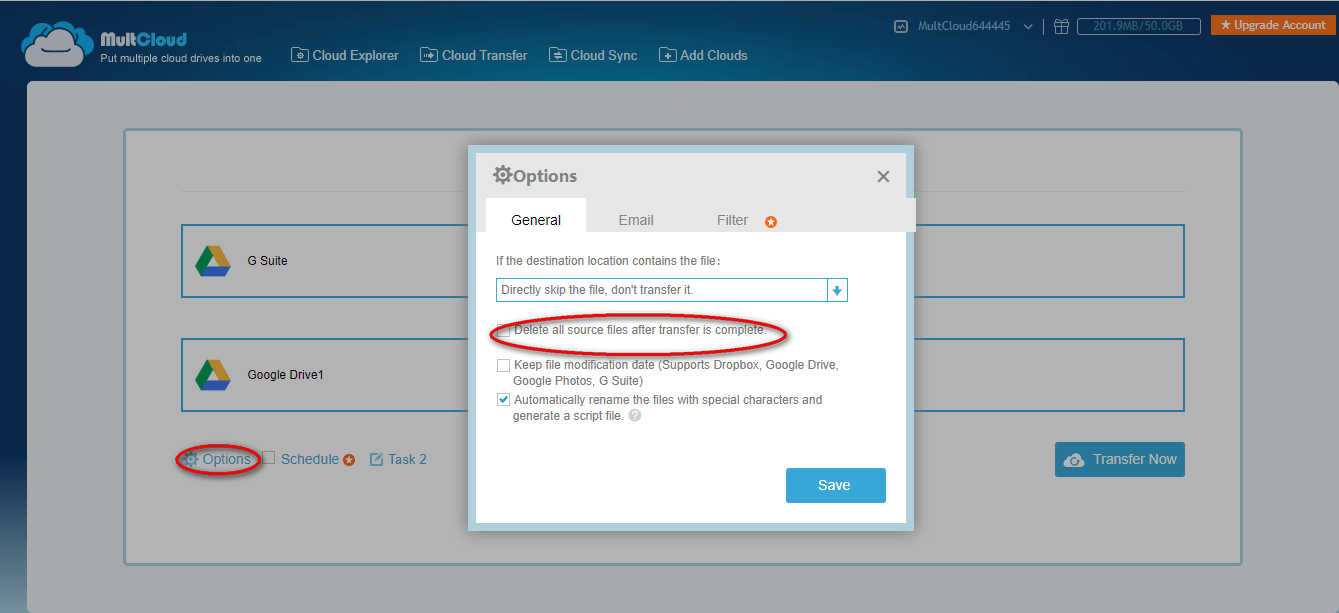Viewport: 1339px width, 613px height.
Task: Click the Google Drive icon for Google Drive1
Action: pos(213,375)
